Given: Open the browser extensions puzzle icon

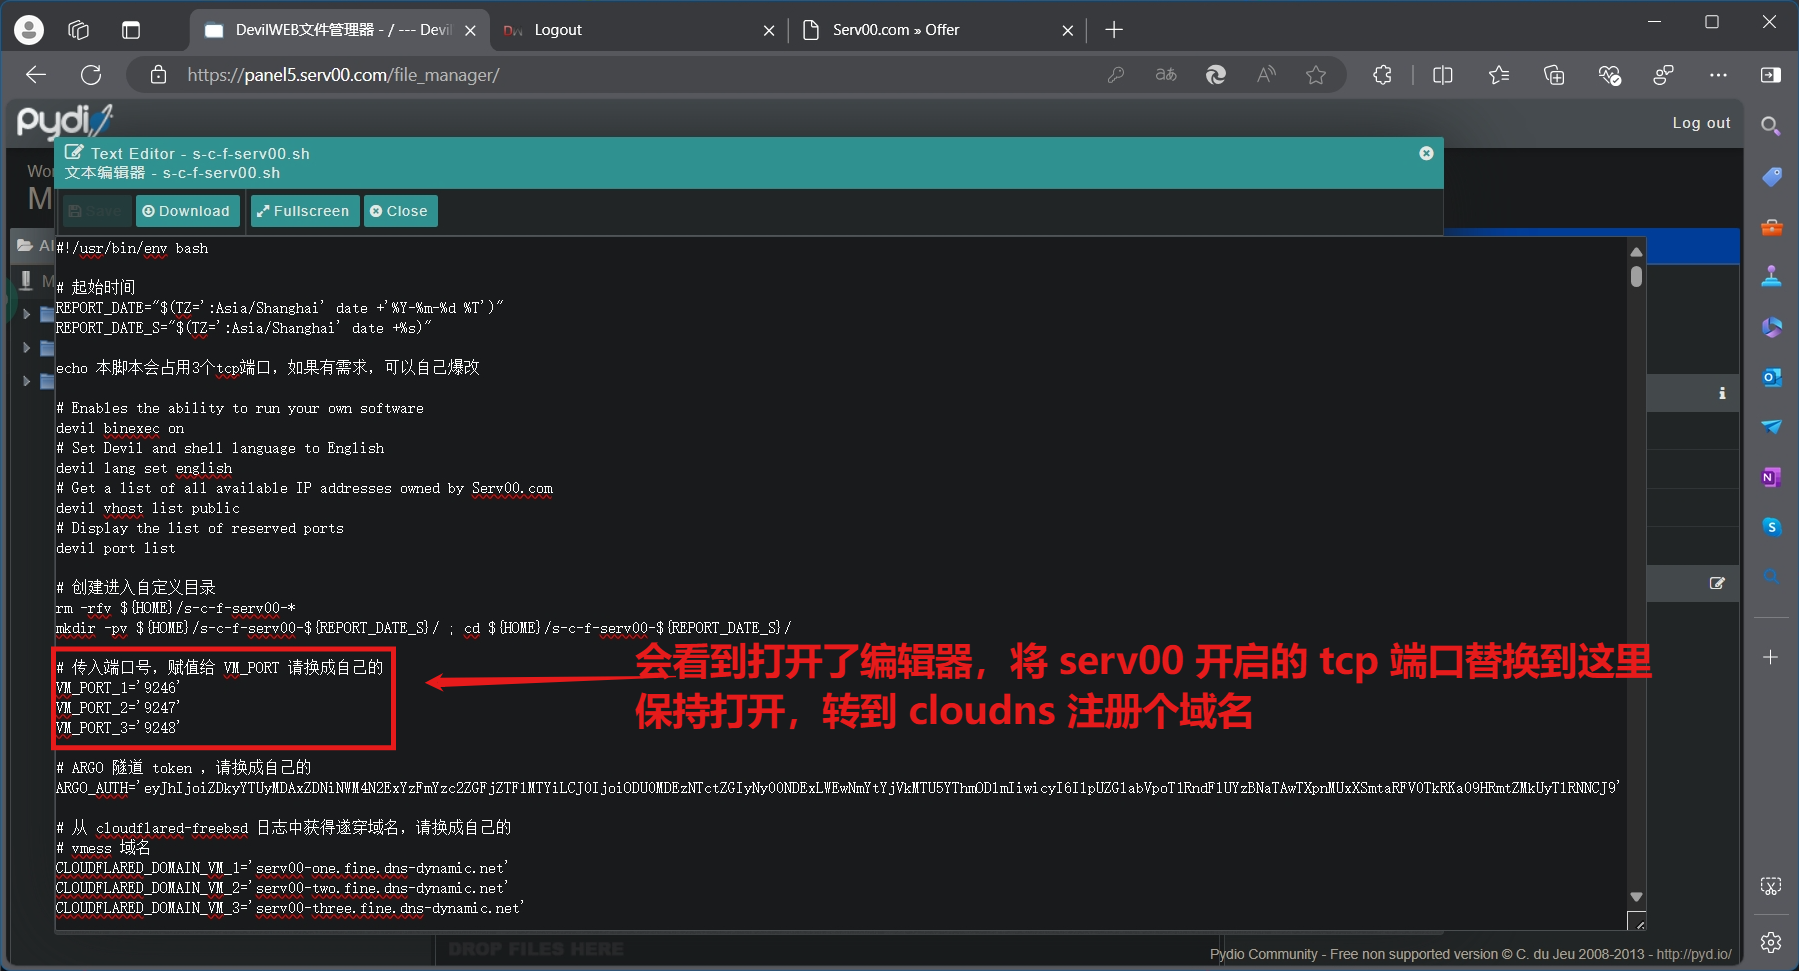Looking at the screenshot, I should [1382, 75].
